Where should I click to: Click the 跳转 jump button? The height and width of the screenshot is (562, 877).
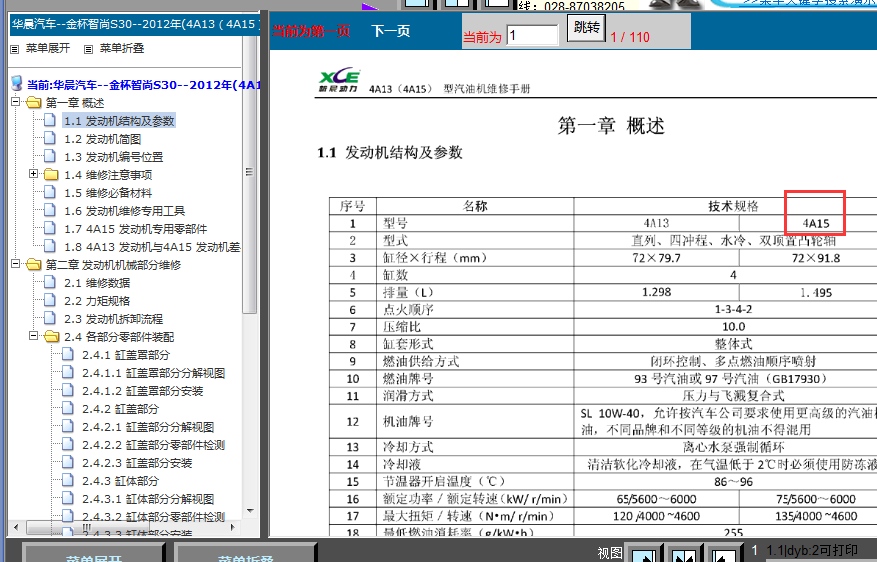point(586,27)
